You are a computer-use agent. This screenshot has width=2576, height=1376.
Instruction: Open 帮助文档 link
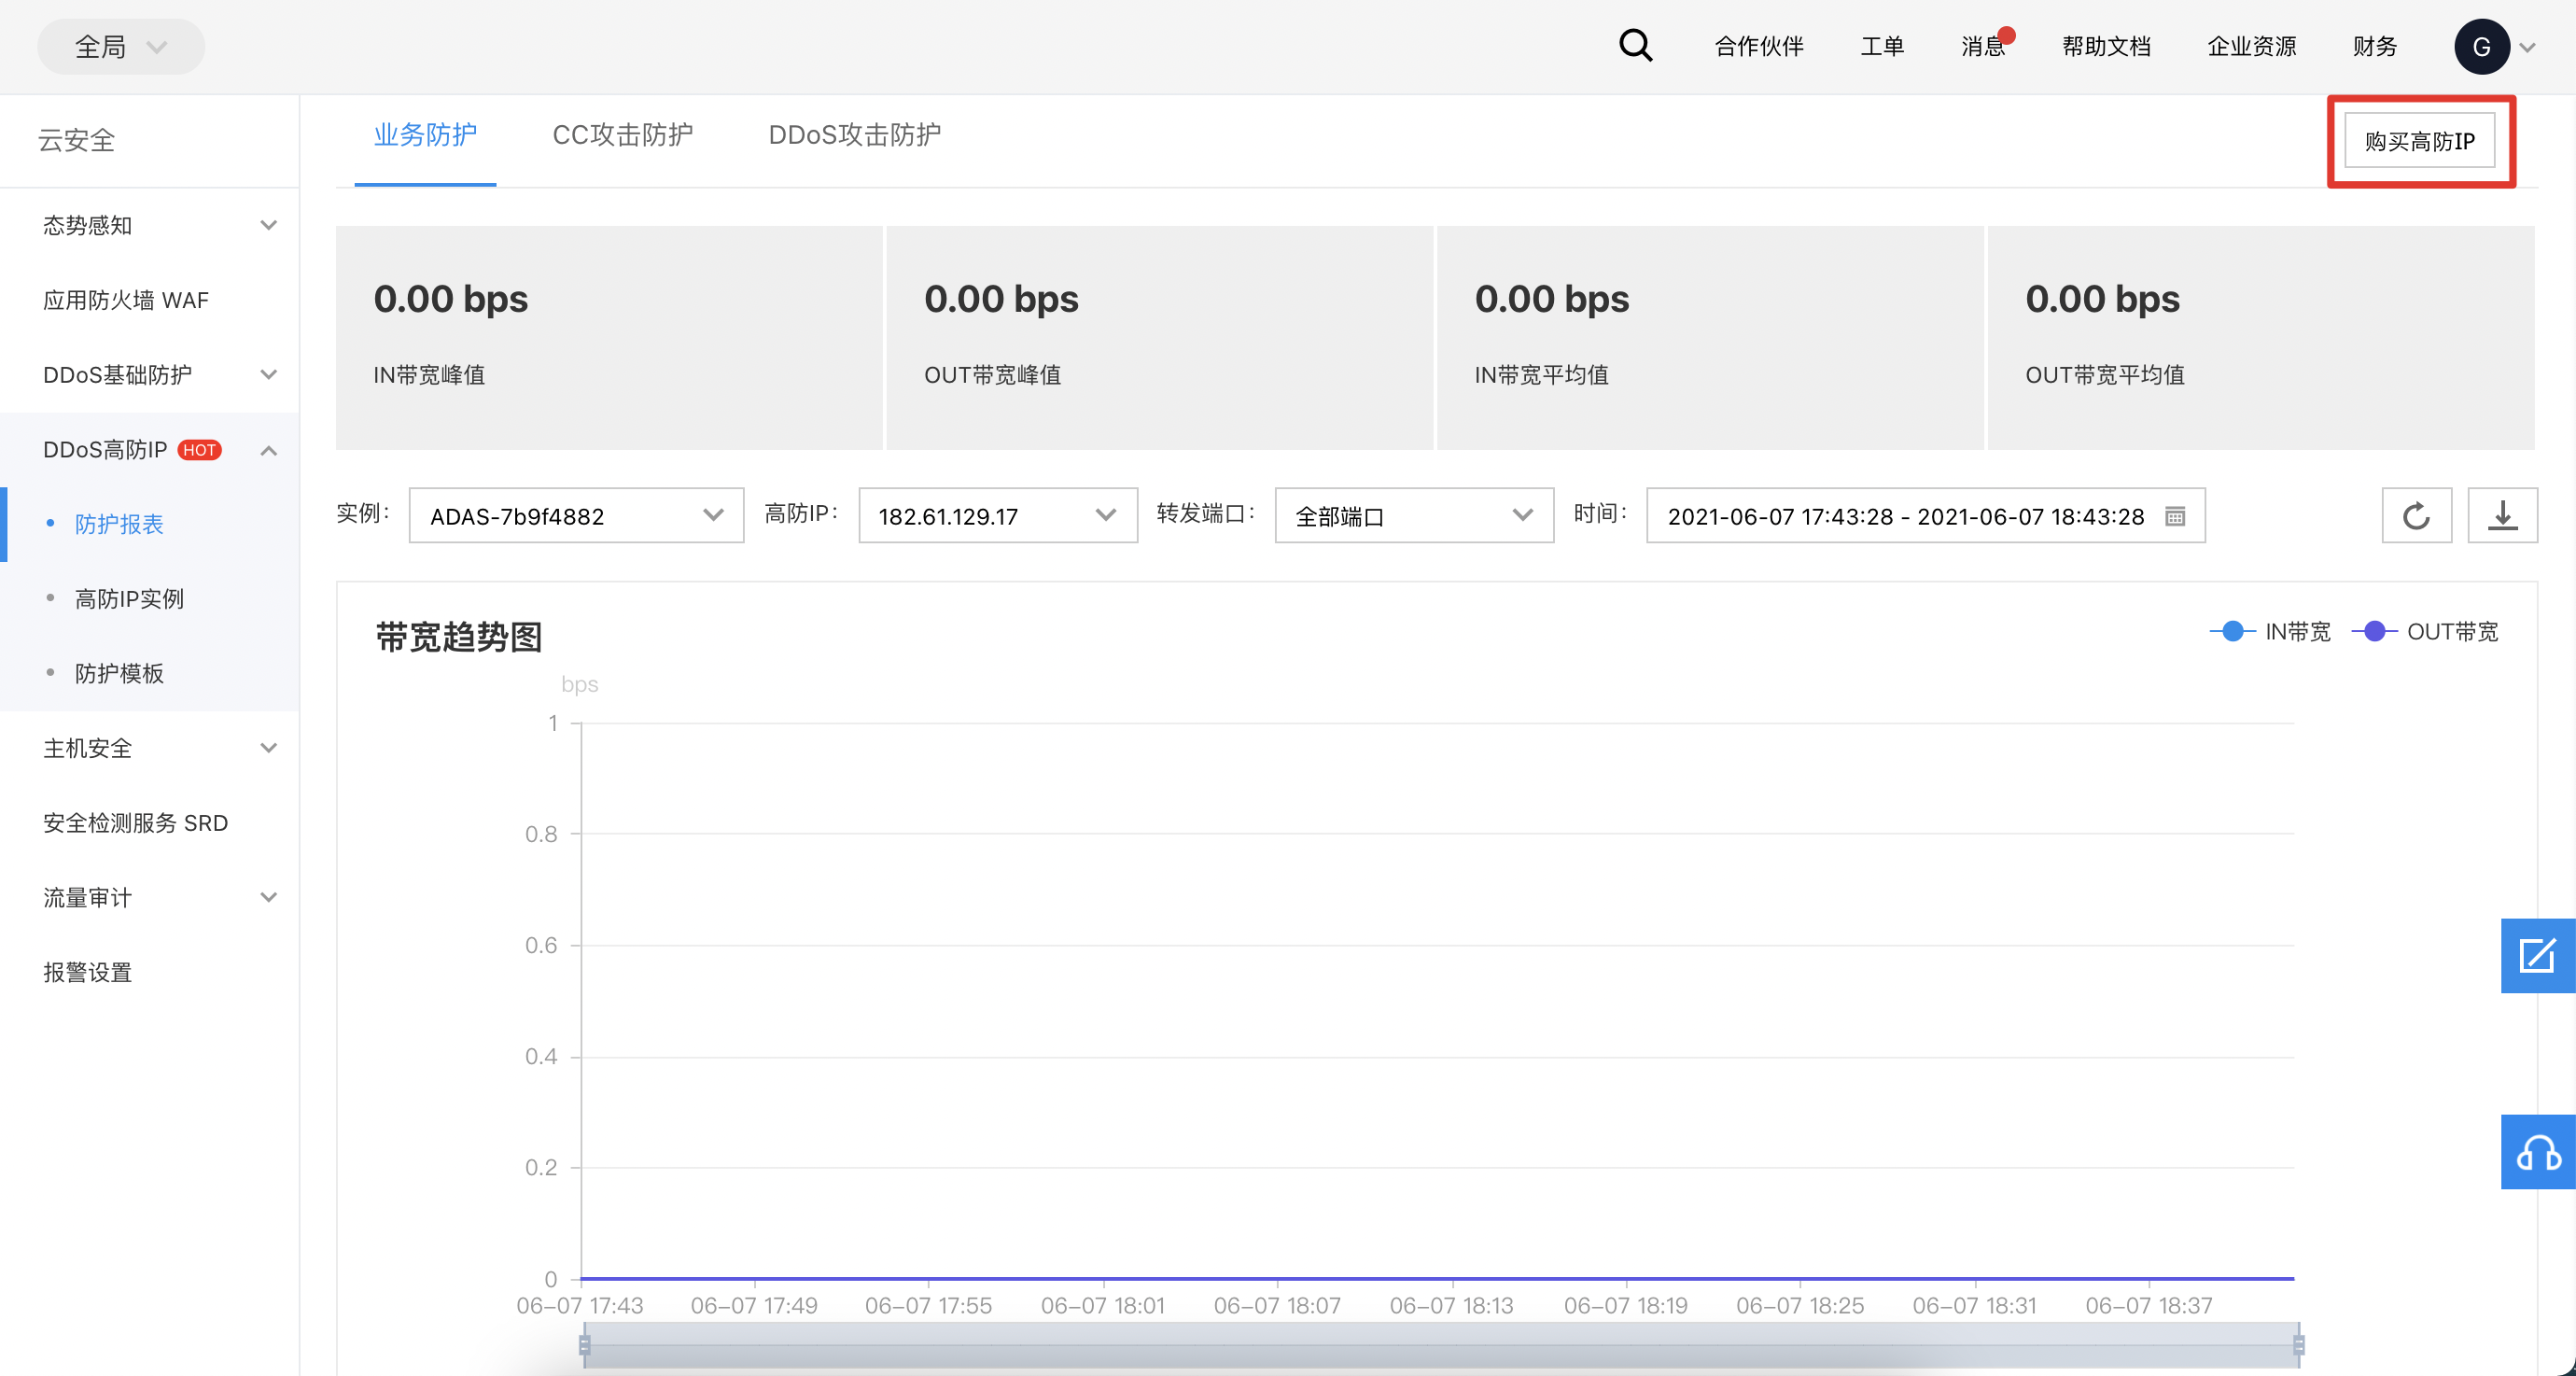click(x=2106, y=47)
